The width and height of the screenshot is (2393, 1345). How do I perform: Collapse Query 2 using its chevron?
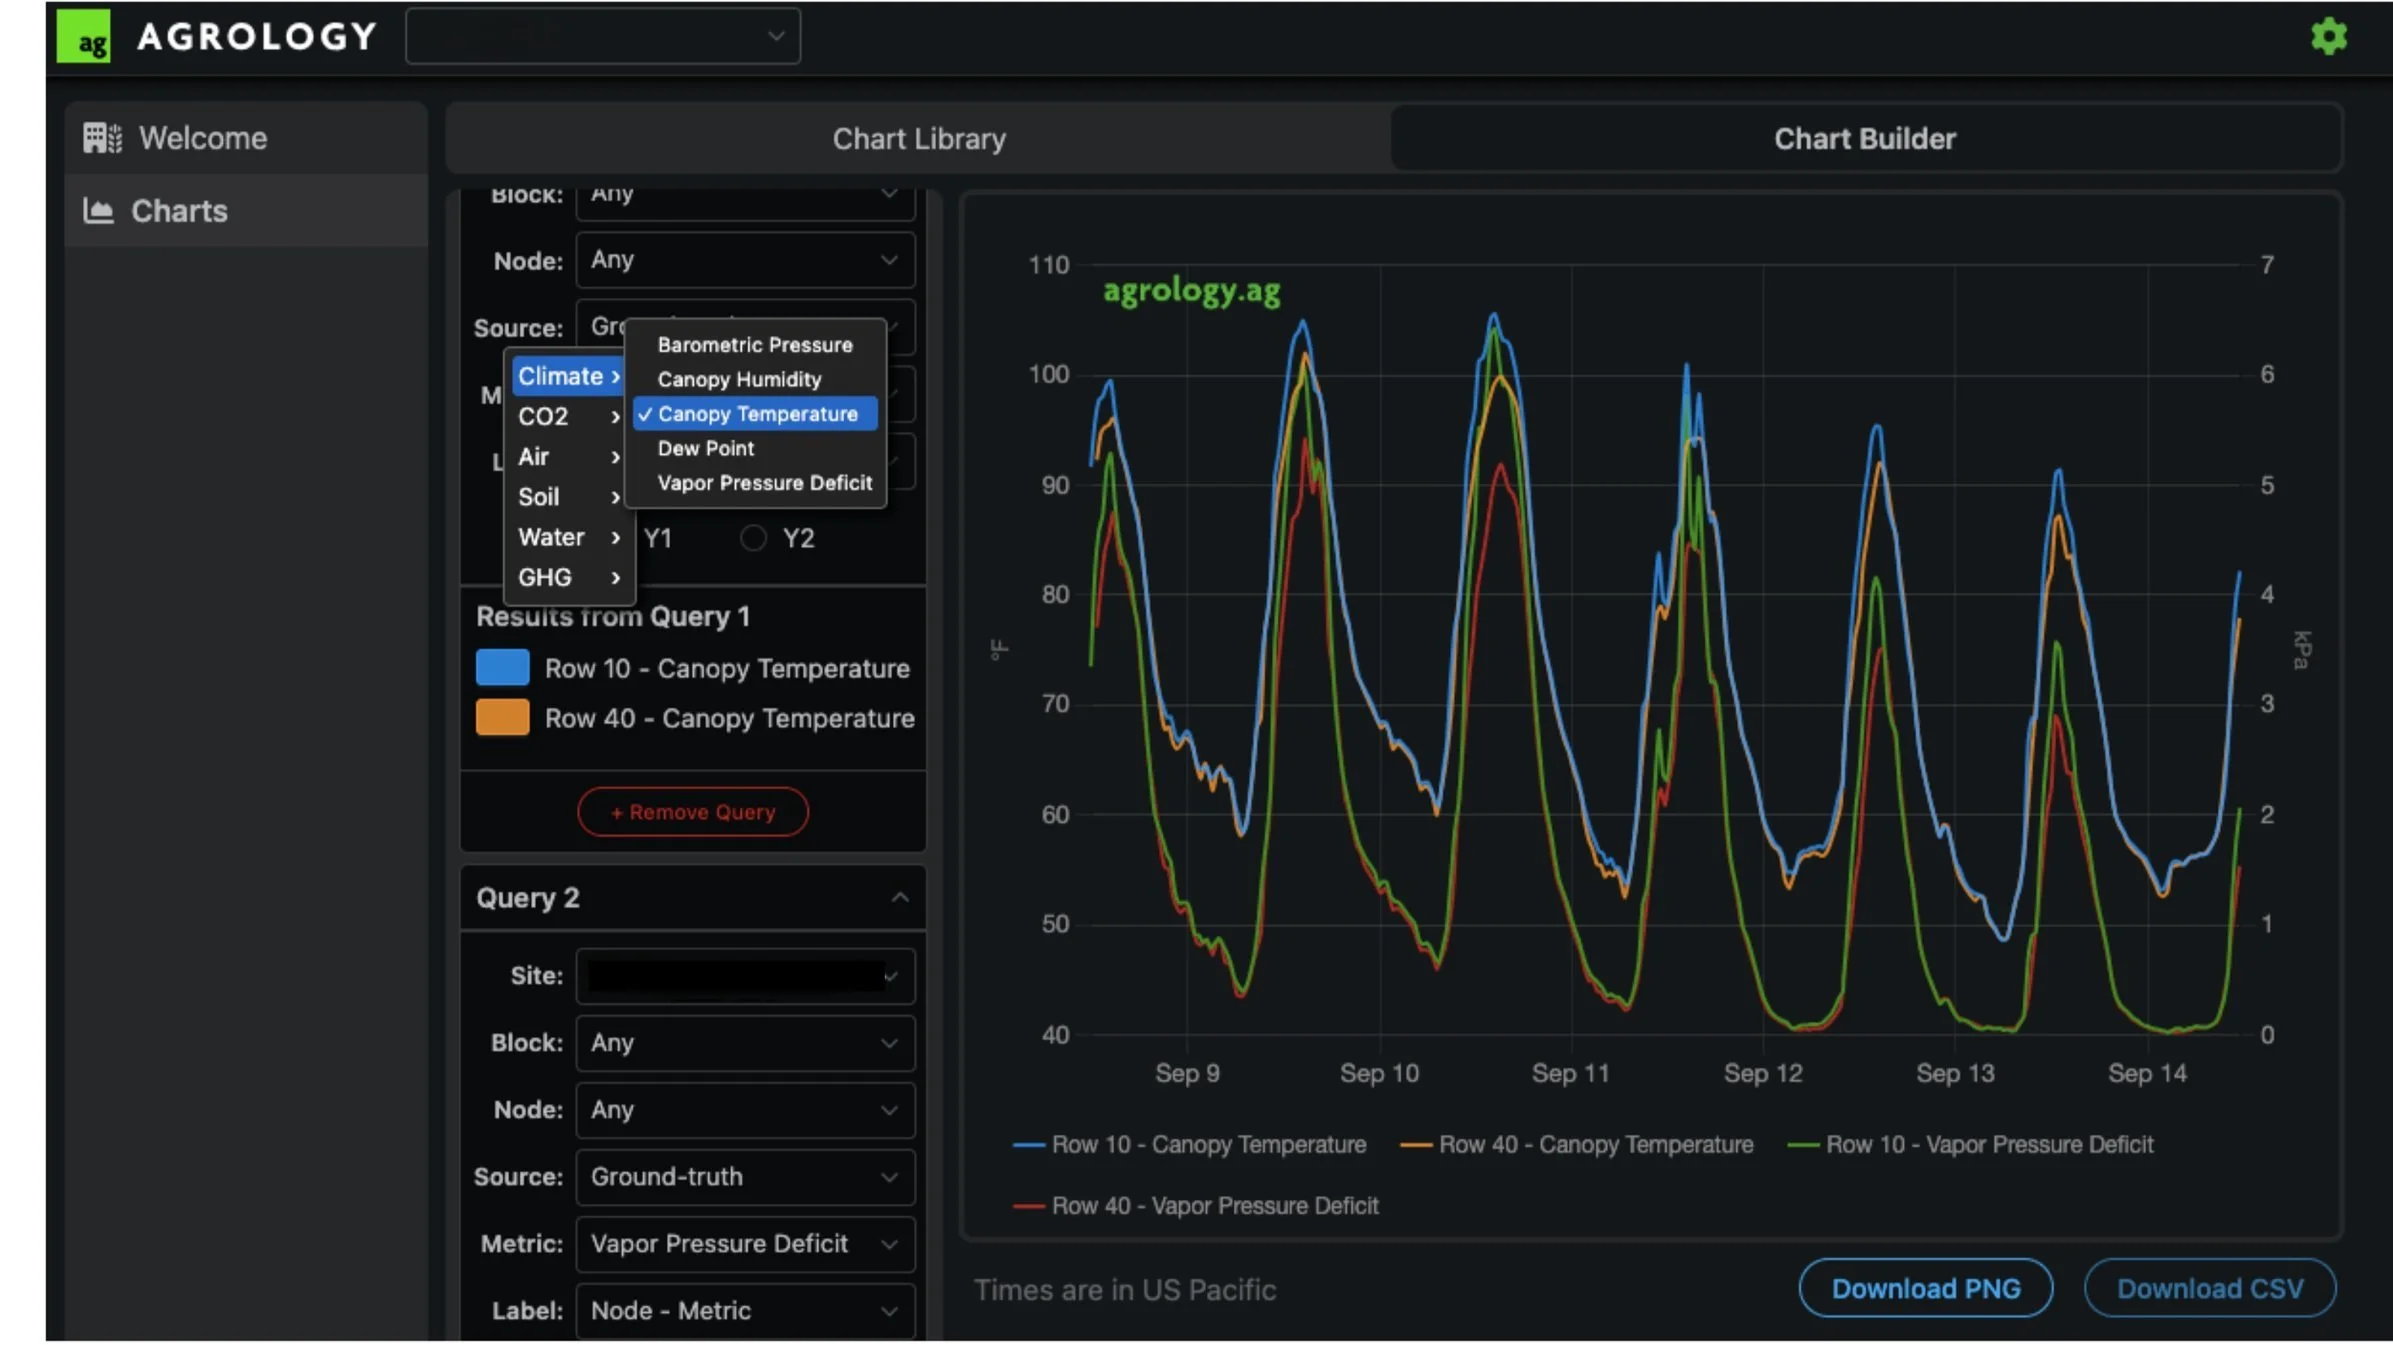click(x=899, y=897)
